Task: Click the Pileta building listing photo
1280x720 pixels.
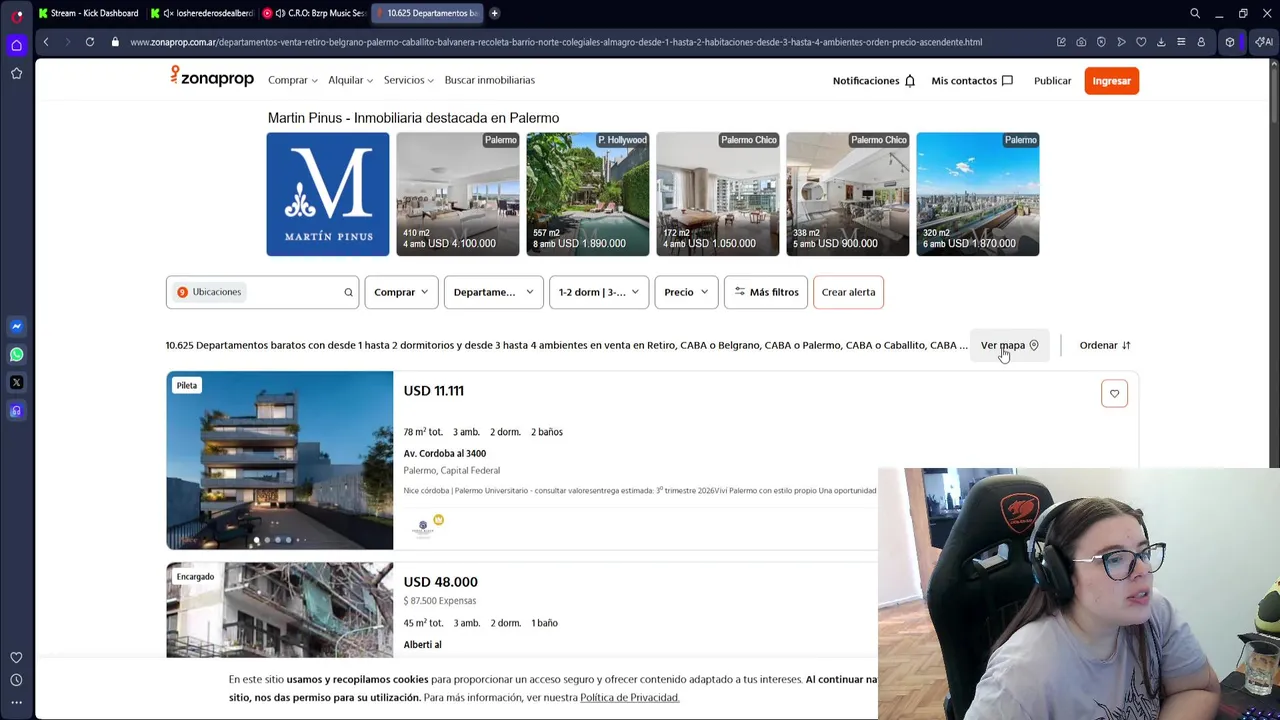Action: click(x=280, y=460)
